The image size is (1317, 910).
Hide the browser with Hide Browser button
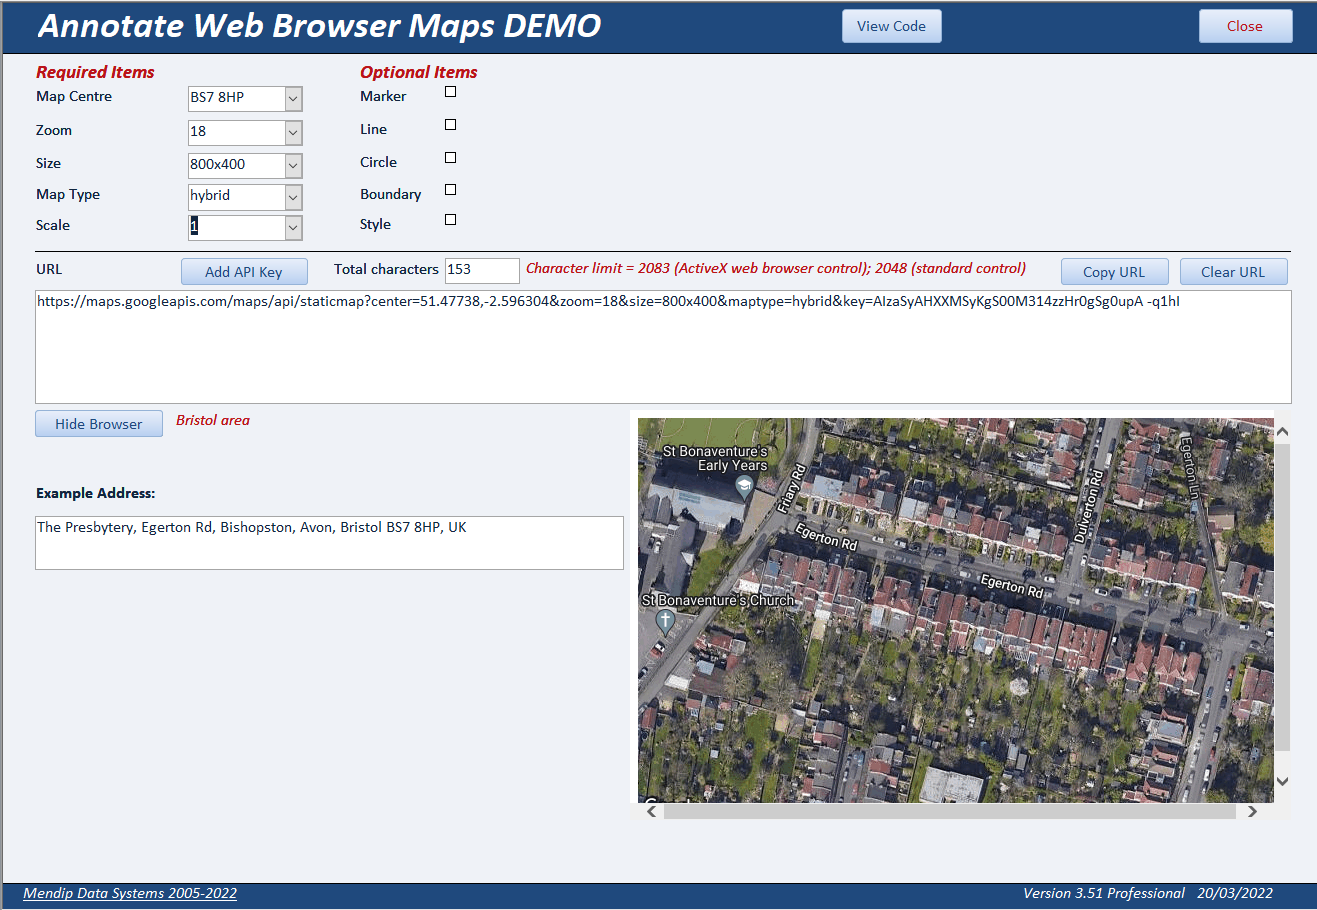99,424
